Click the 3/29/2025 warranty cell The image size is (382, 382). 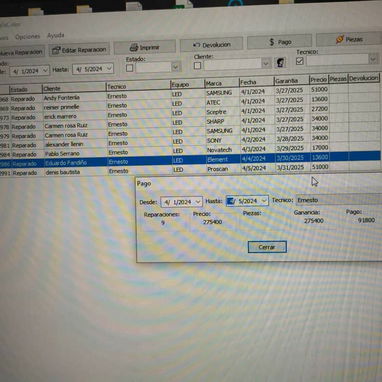[x=292, y=148]
